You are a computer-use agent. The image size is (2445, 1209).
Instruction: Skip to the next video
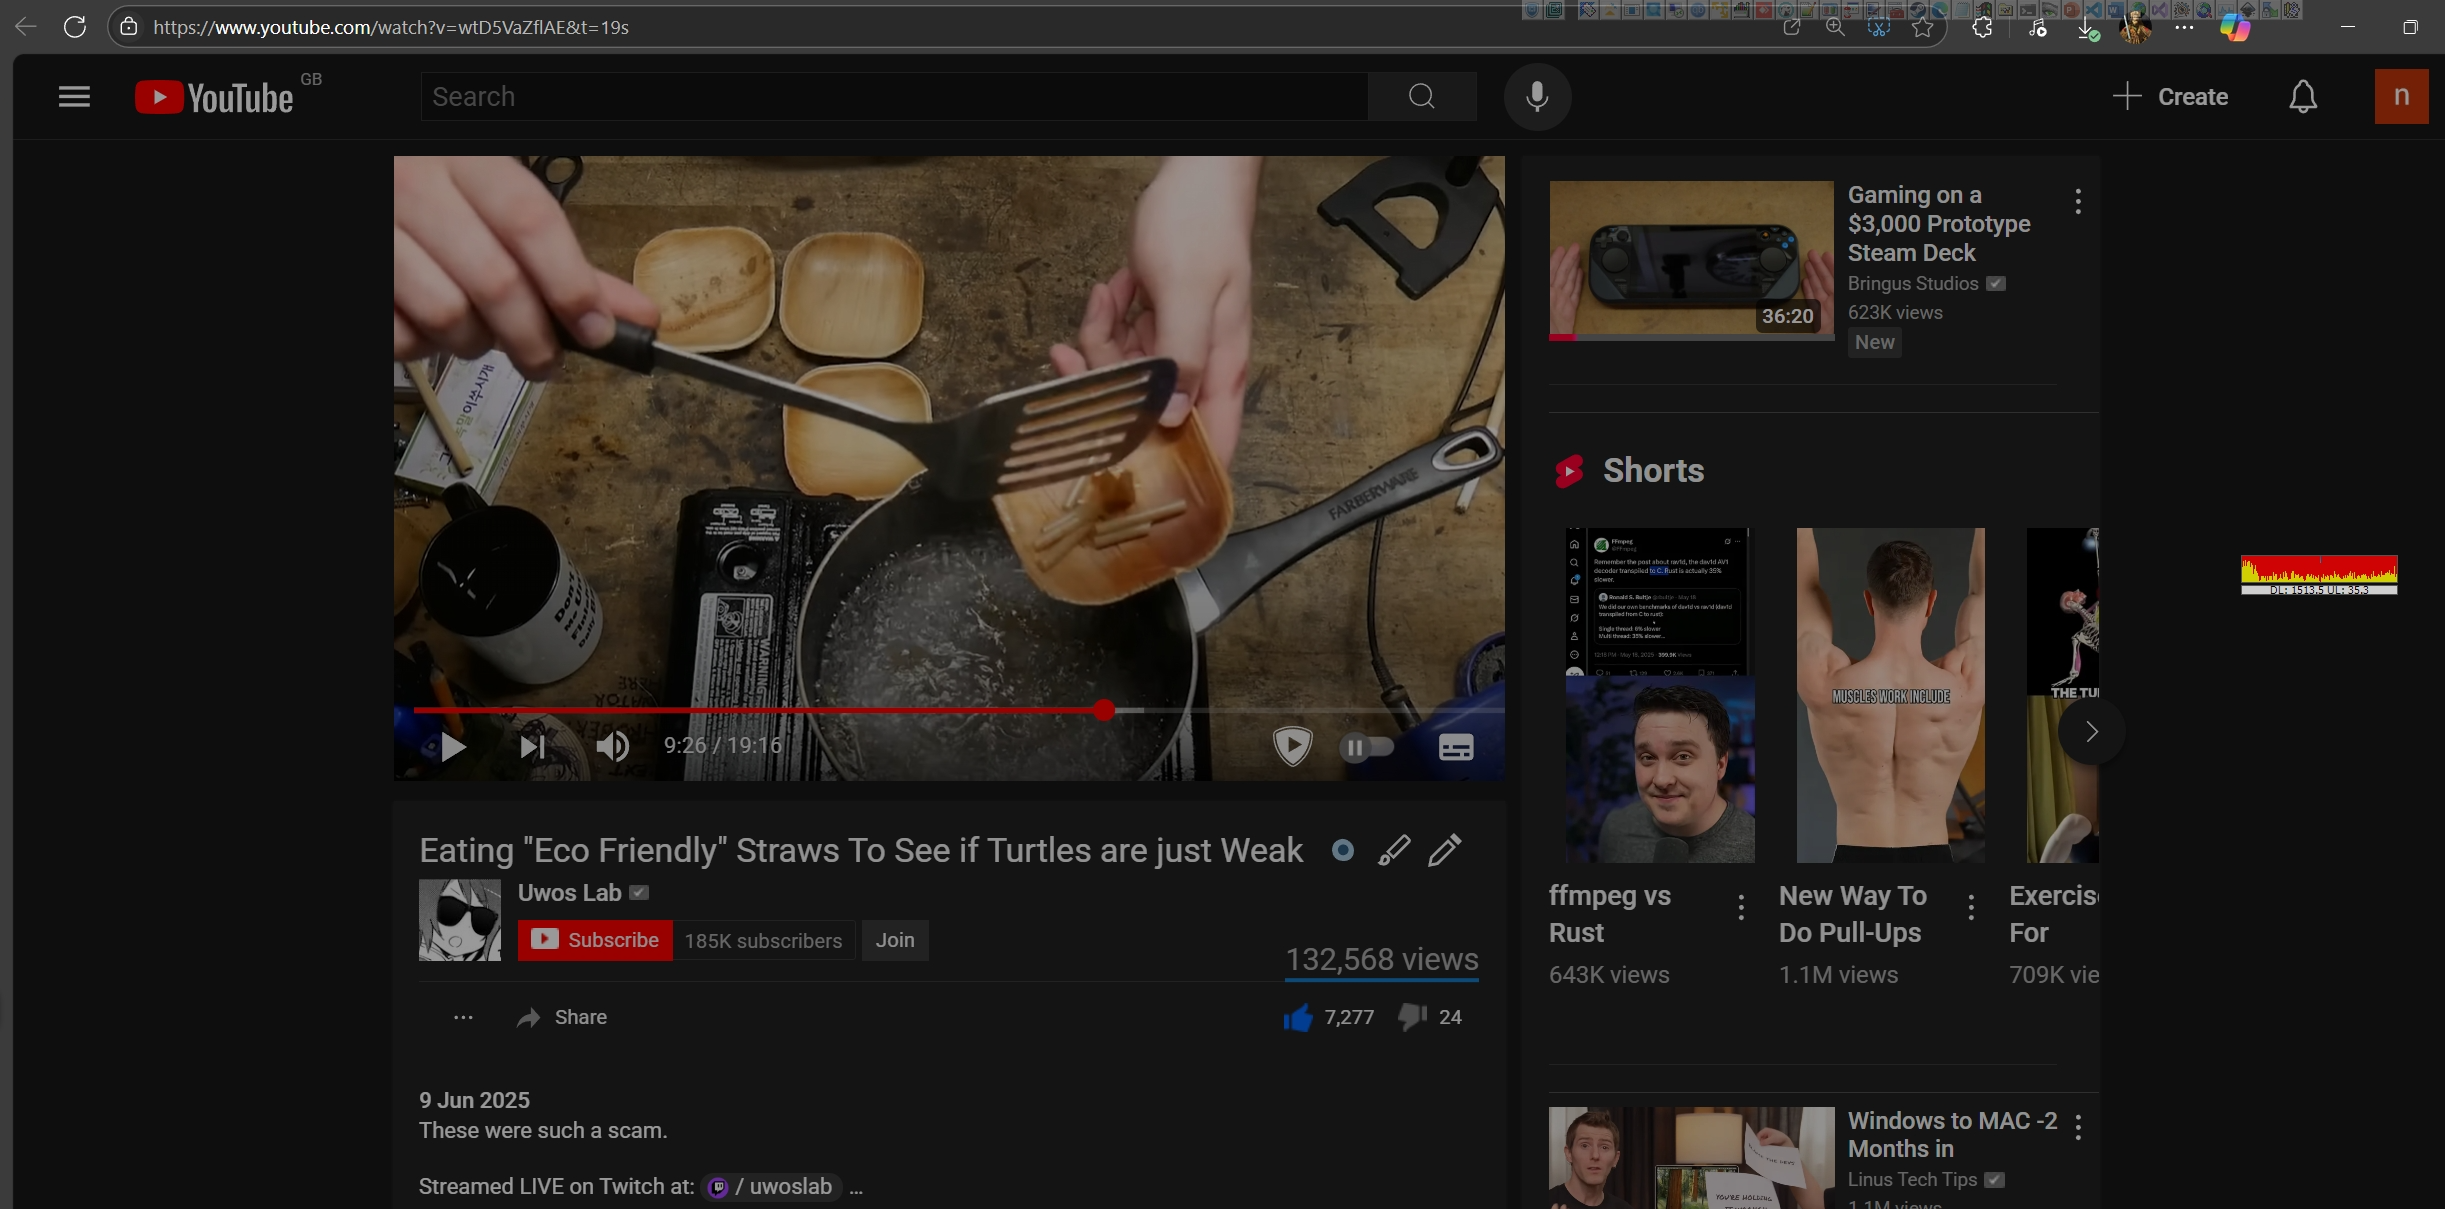[532, 746]
